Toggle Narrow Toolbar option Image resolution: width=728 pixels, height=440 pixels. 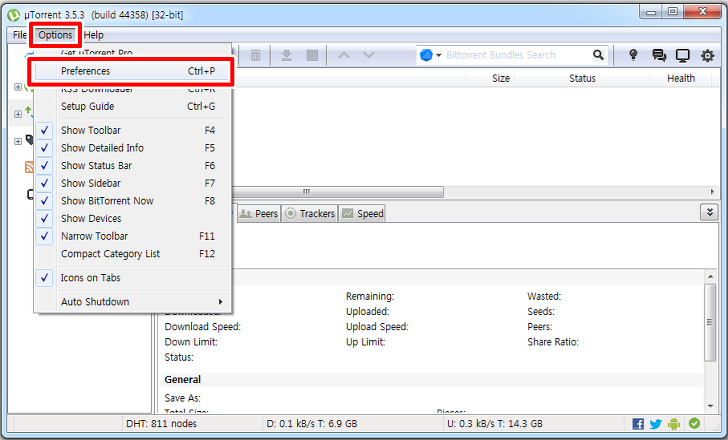coord(133,236)
